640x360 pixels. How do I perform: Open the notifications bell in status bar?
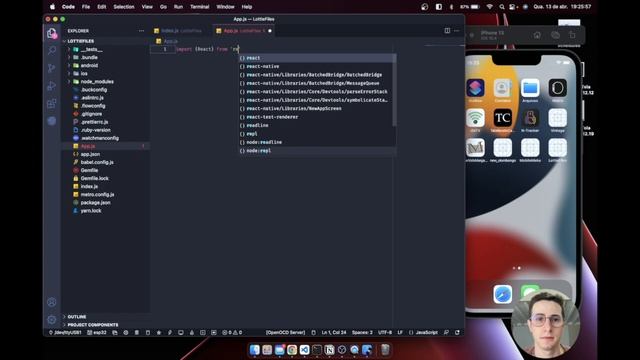pyautogui.click(x=458, y=333)
